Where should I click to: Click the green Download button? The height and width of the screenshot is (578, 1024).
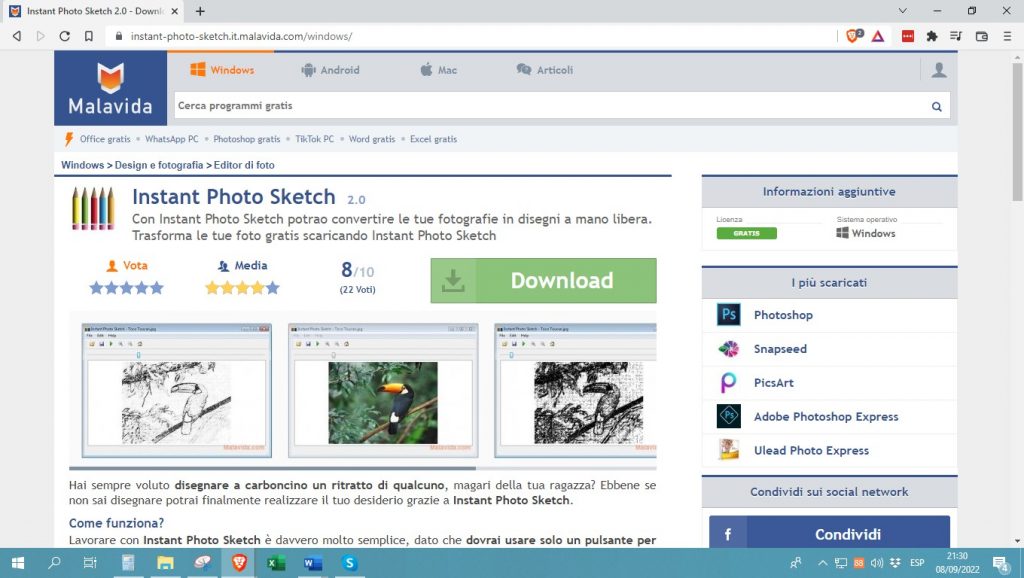(543, 281)
